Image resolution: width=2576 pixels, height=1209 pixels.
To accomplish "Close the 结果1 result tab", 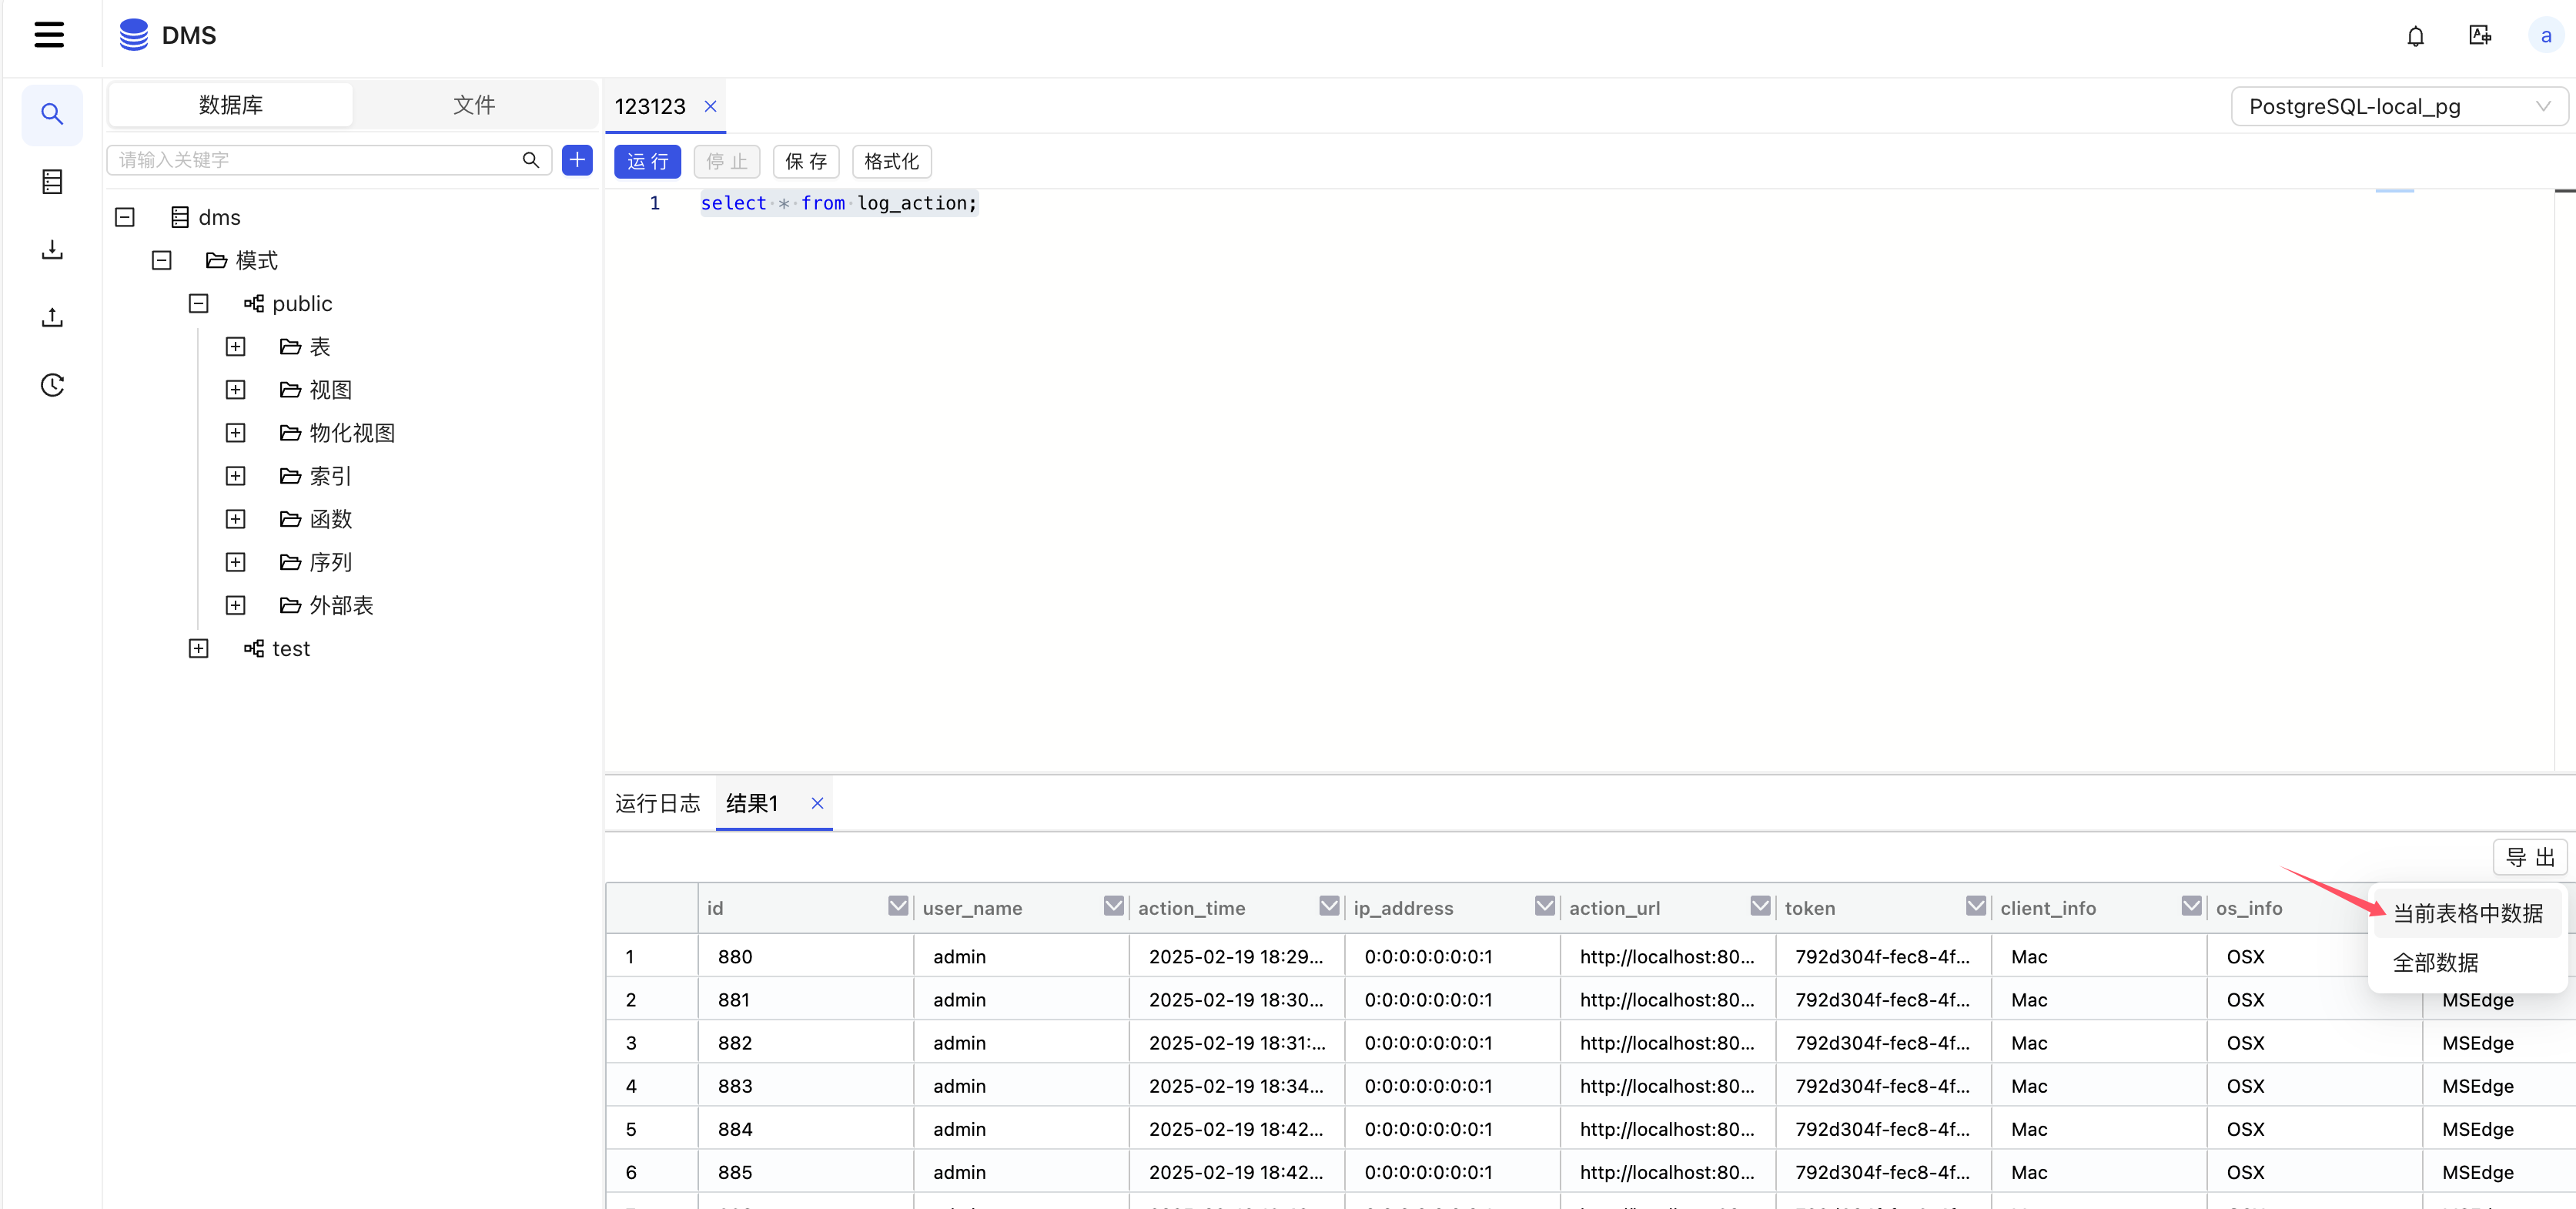I will click(817, 803).
